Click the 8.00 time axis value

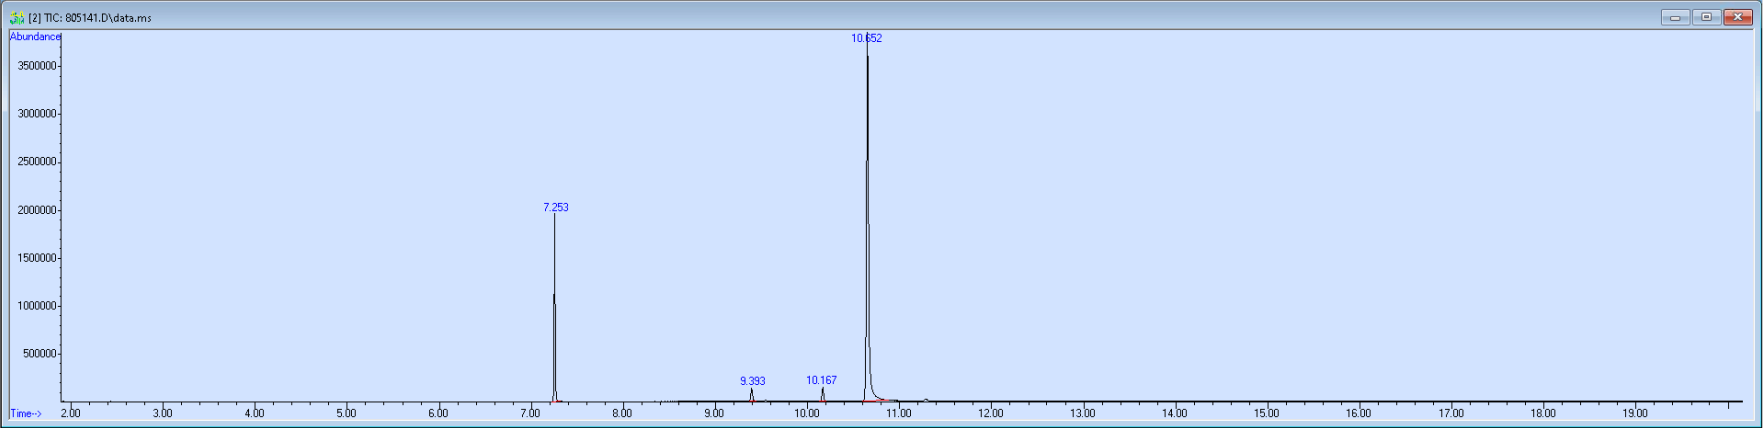tap(622, 413)
